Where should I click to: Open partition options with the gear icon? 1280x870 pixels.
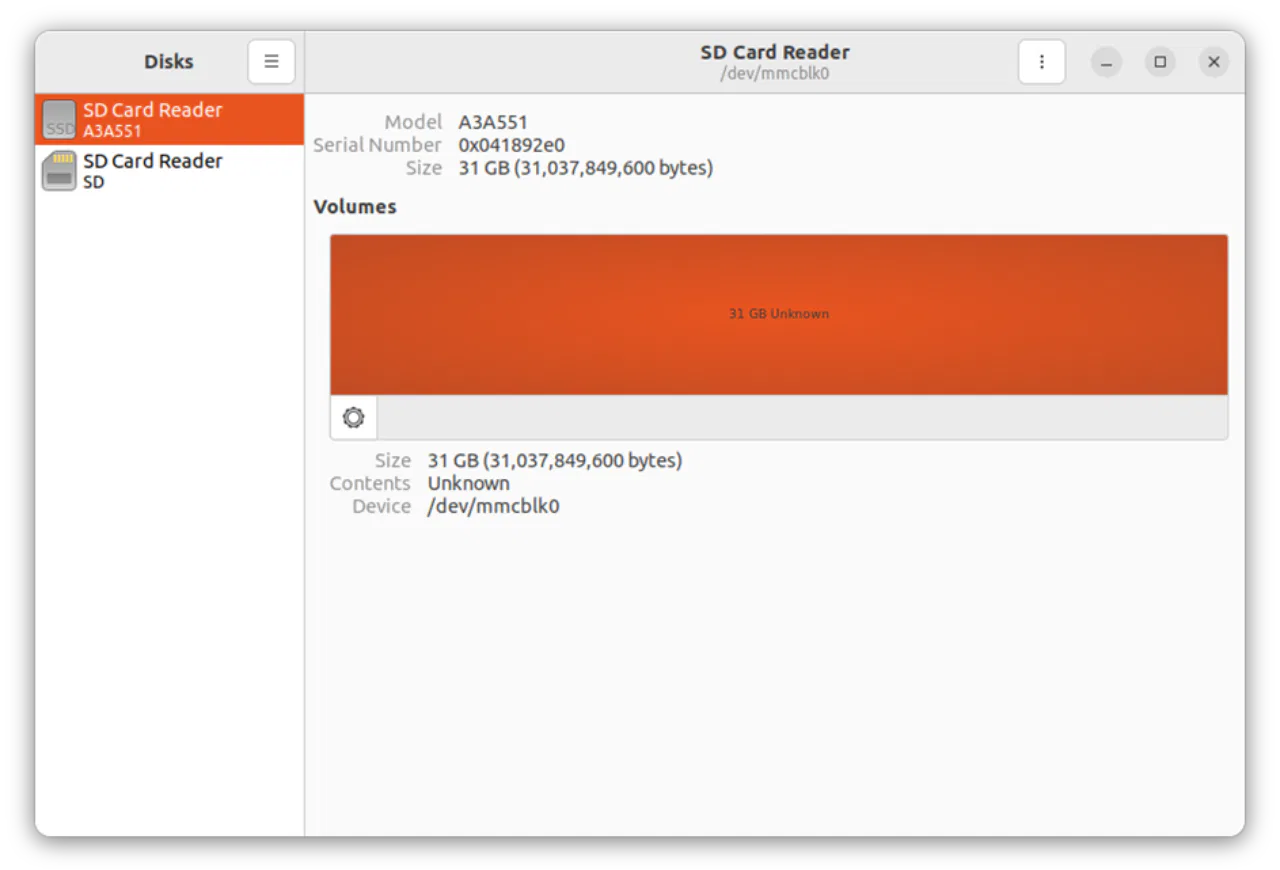click(x=352, y=417)
